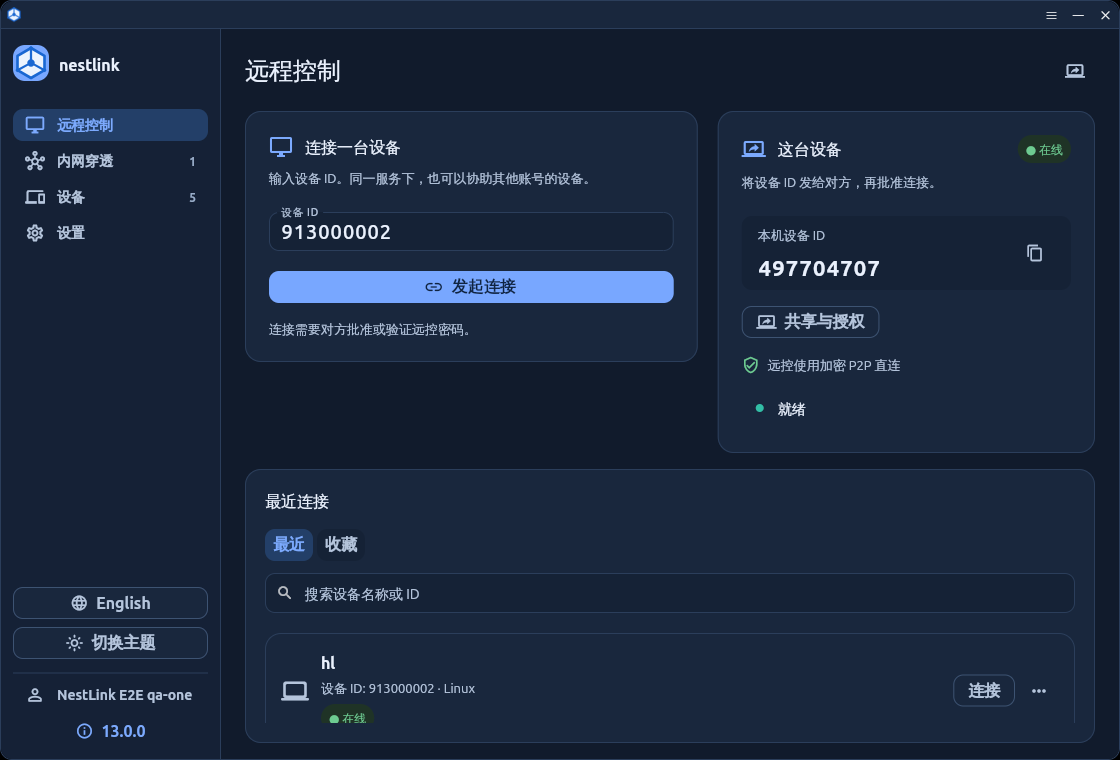Click the 设备 ID: 913000002 · Linux text
The image size is (1120, 760).
[398, 689]
